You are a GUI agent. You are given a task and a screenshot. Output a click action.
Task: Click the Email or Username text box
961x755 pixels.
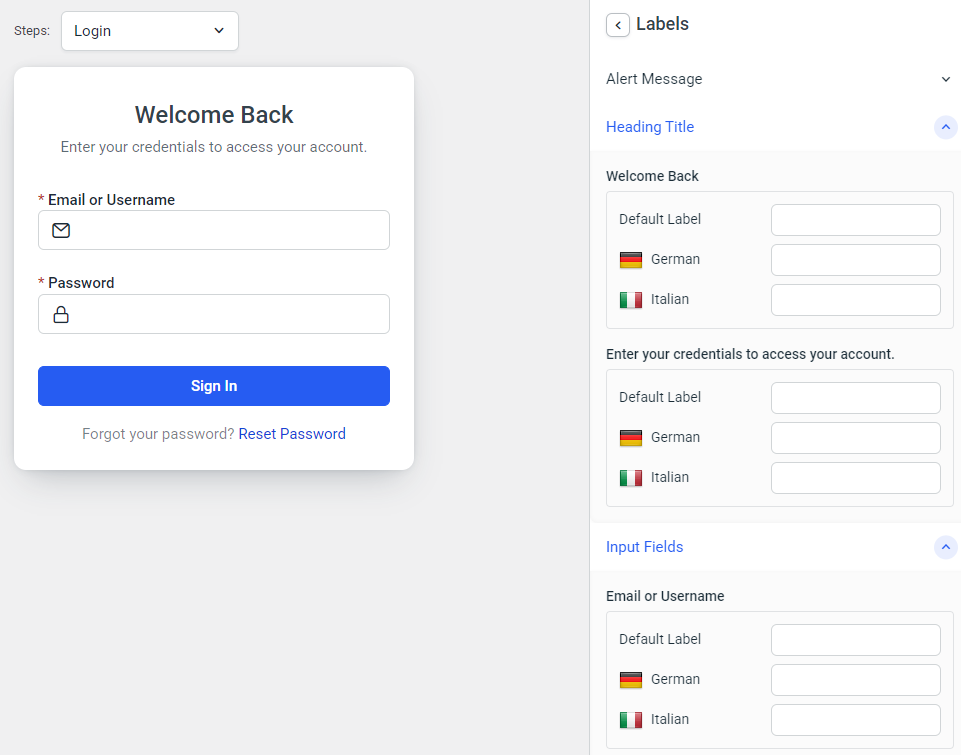[213, 230]
